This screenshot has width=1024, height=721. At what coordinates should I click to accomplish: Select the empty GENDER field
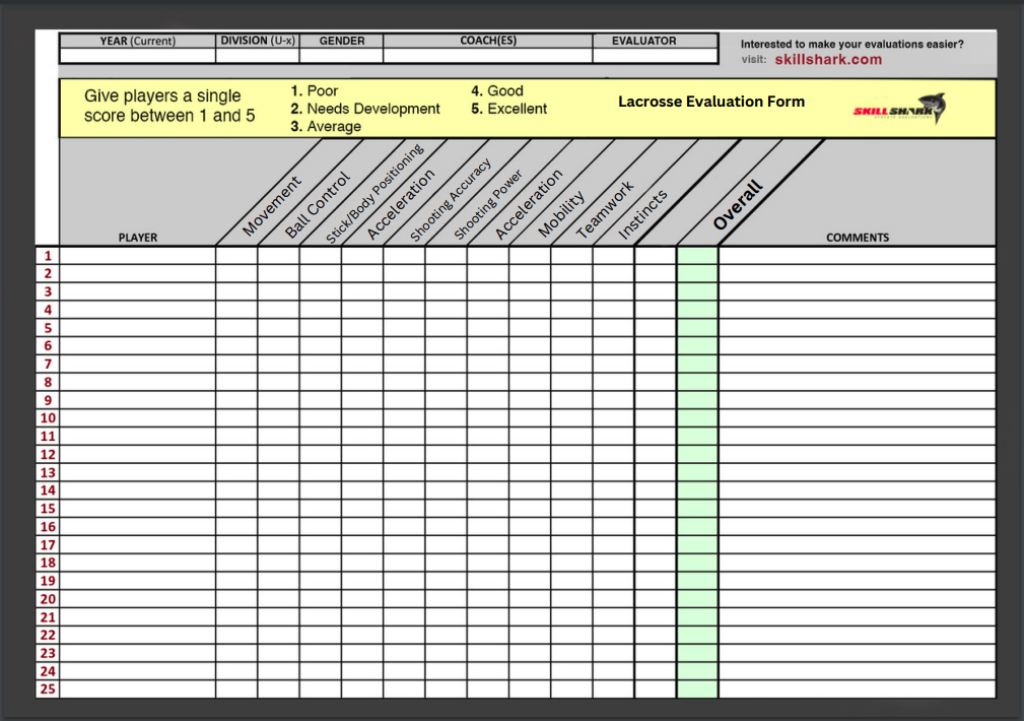coord(341,57)
